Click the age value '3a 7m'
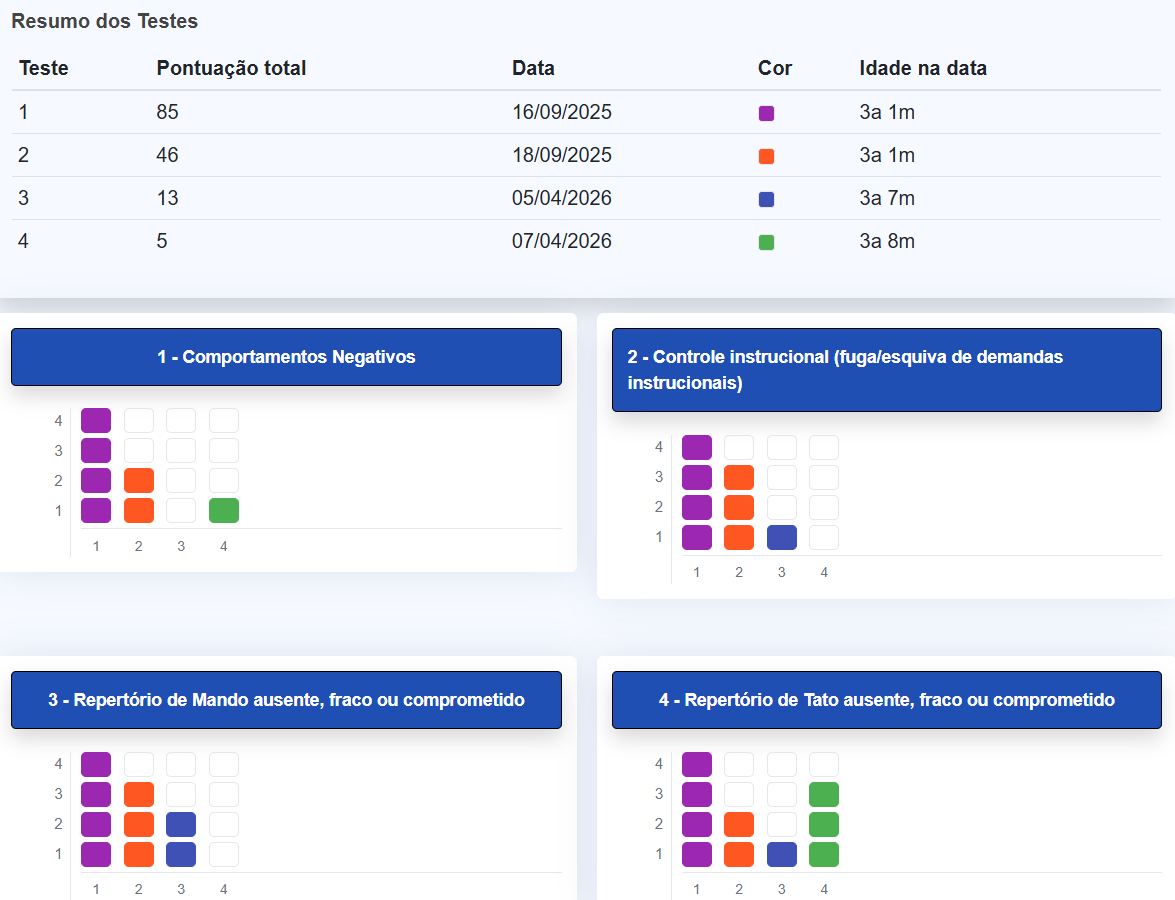 pyautogui.click(x=886, y=198)
